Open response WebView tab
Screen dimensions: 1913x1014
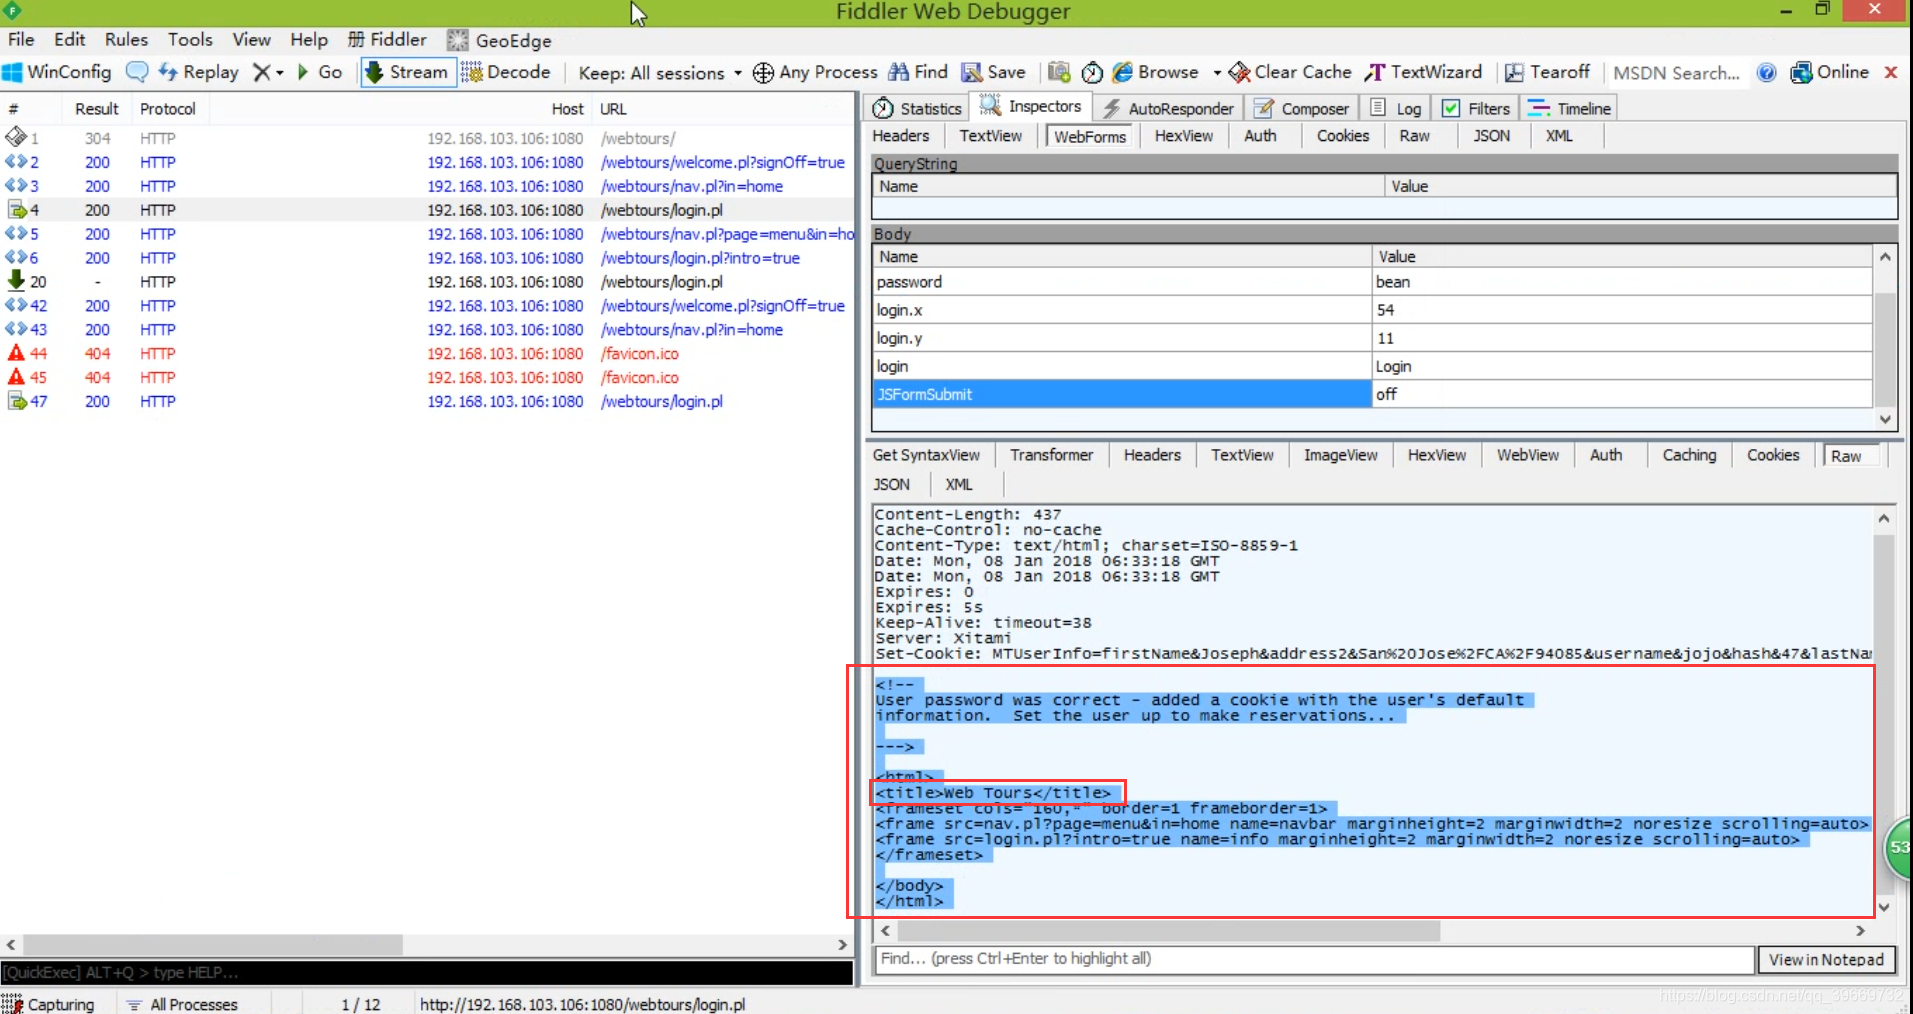tap(1528, 455)
